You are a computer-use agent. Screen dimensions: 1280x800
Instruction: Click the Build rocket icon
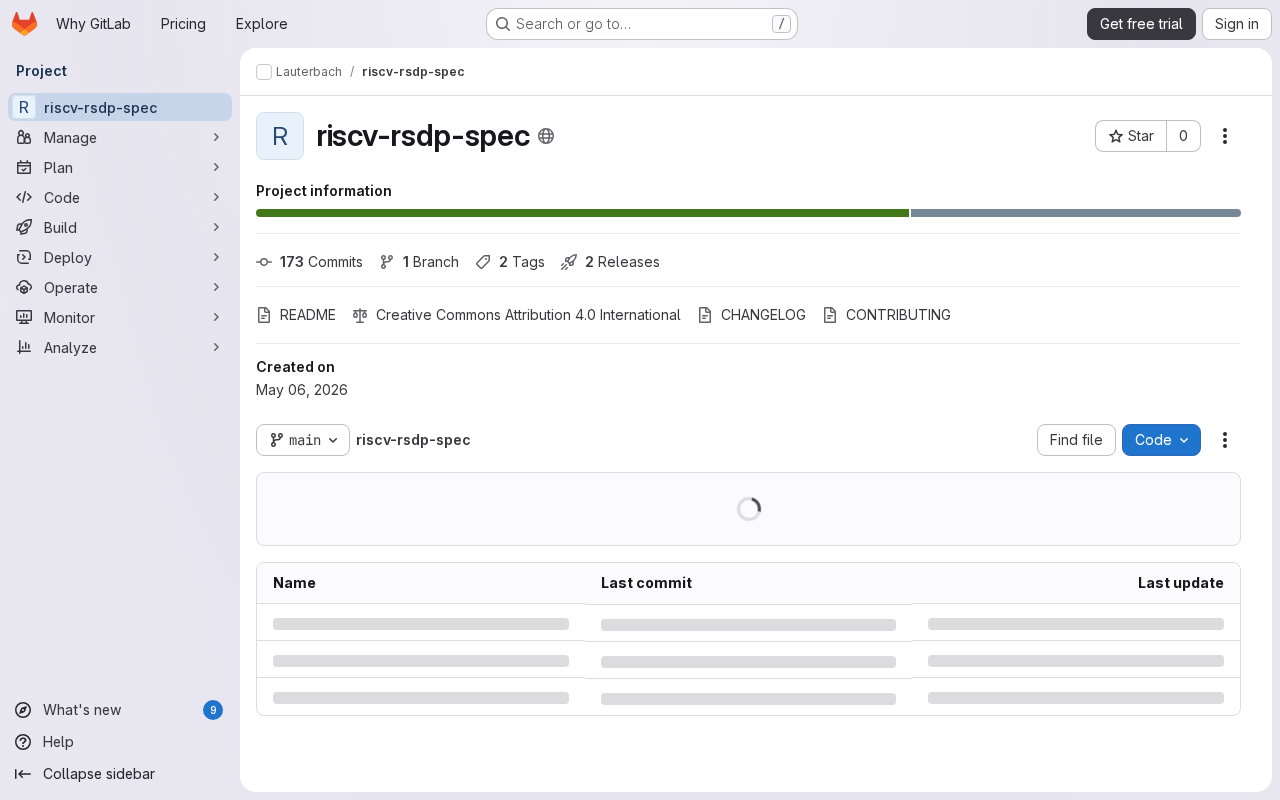pos(24,227)
